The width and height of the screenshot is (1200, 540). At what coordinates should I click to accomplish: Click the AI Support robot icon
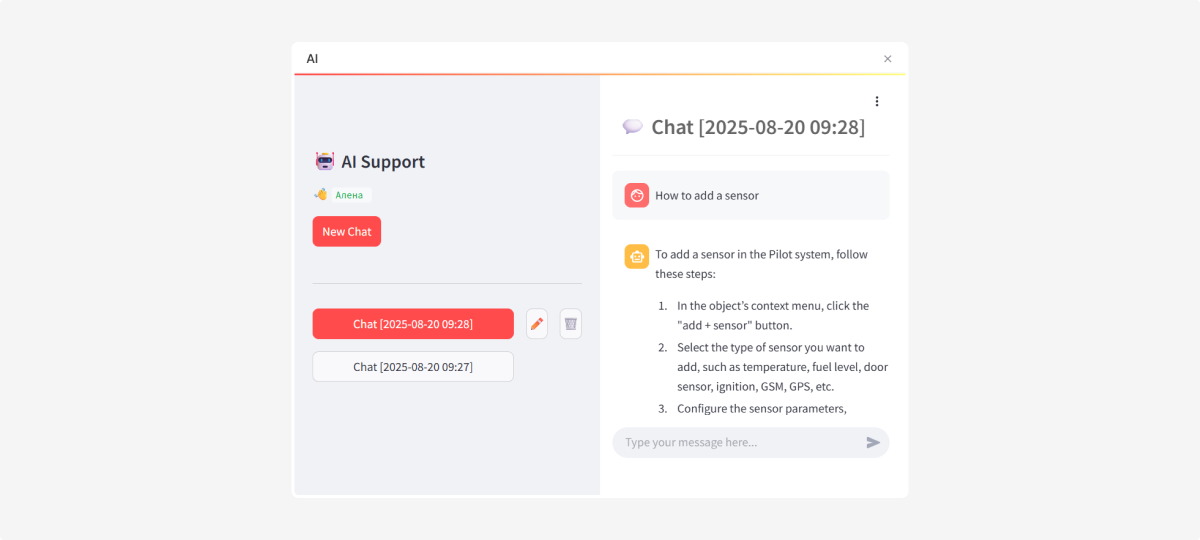[325, 161]
